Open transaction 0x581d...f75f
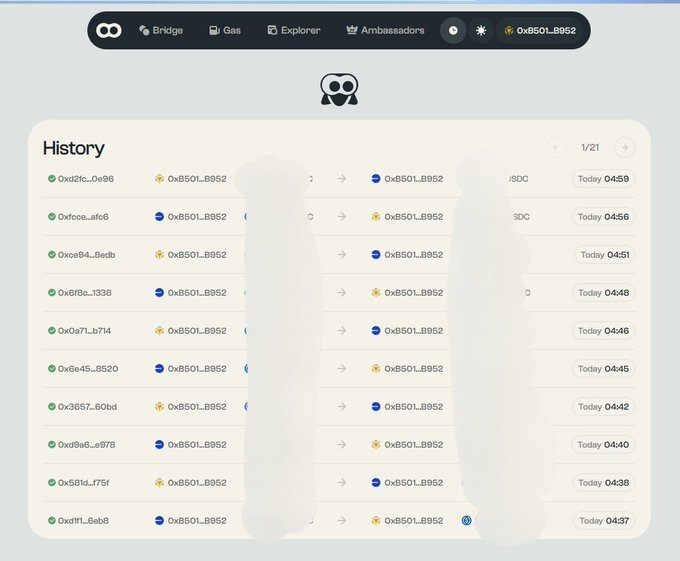Screen dimensions: 680x561 (83, 483)
